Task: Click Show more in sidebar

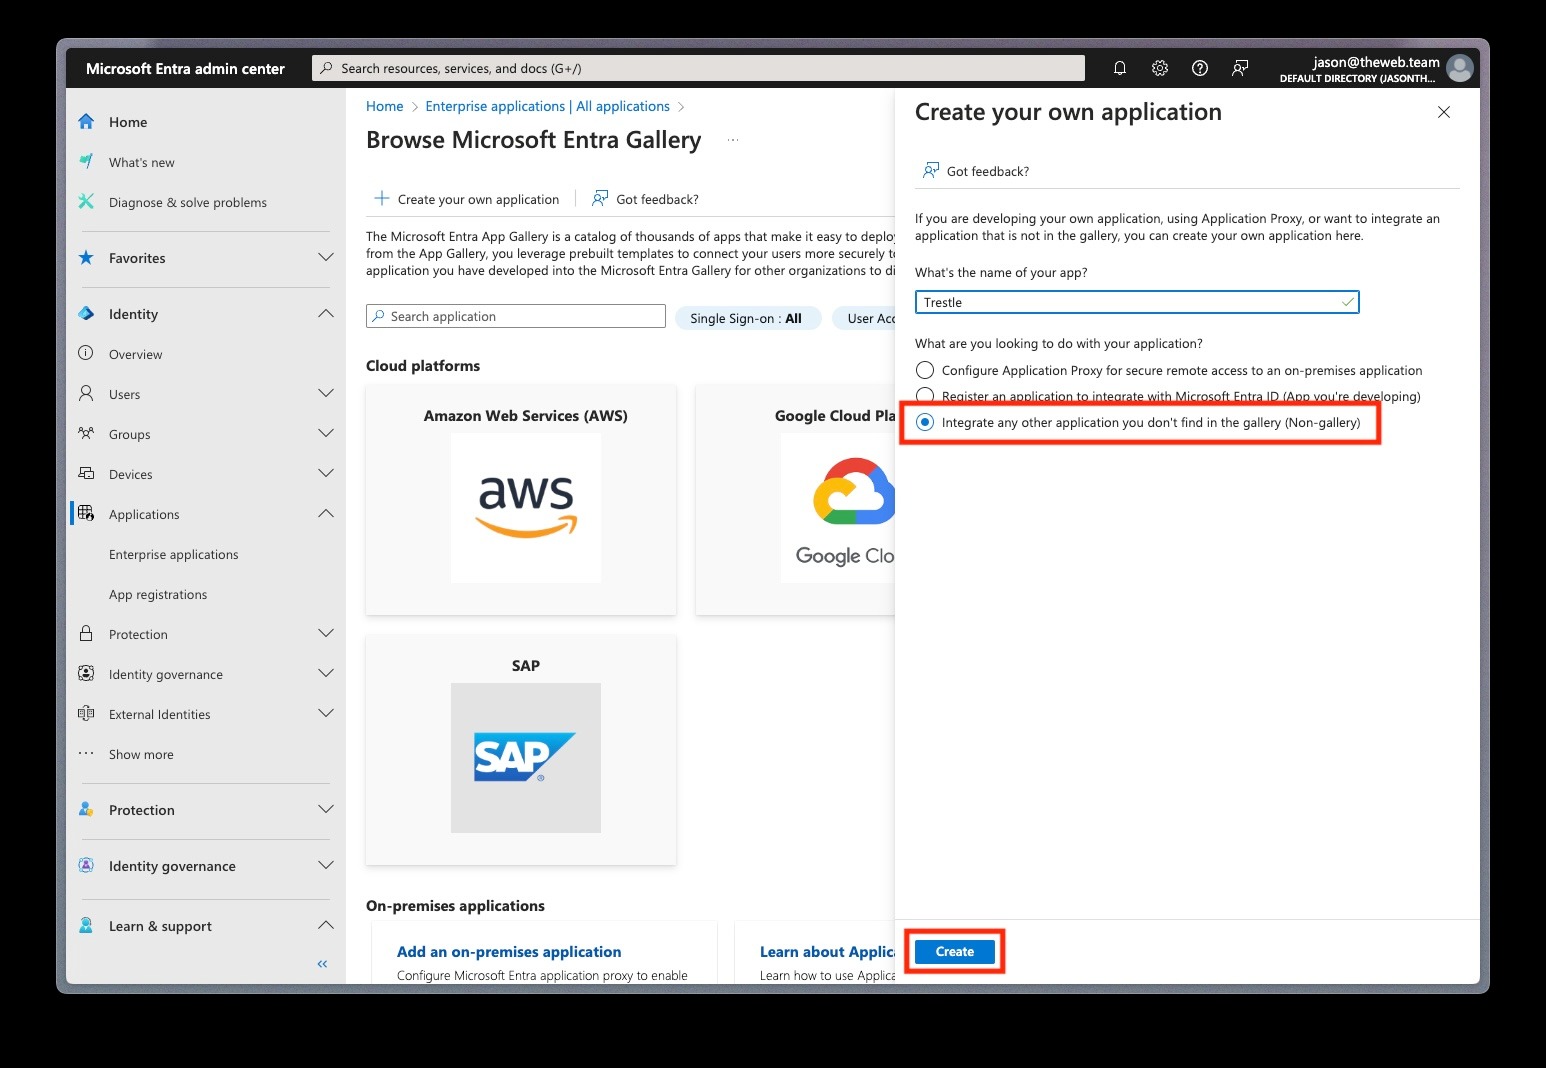Action: click(x=141, y=754)
